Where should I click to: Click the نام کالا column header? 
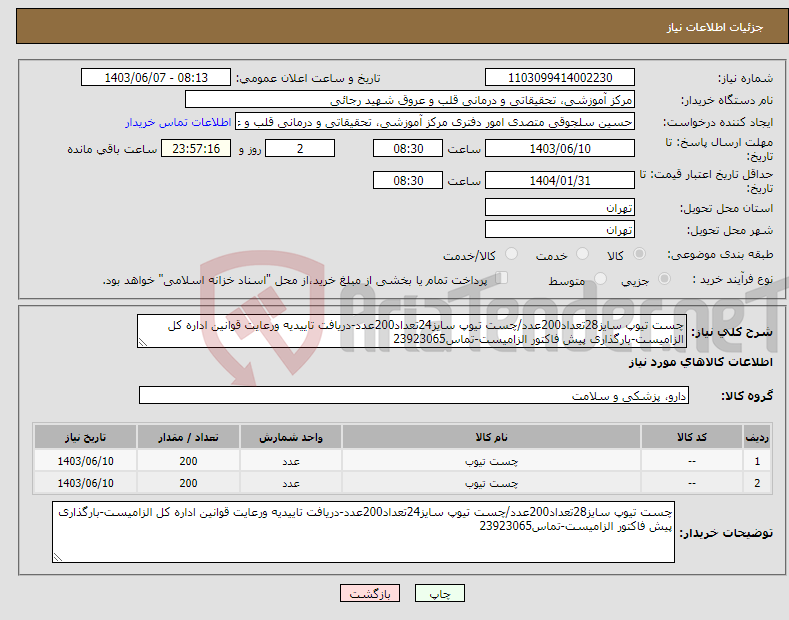click(491, 437)
